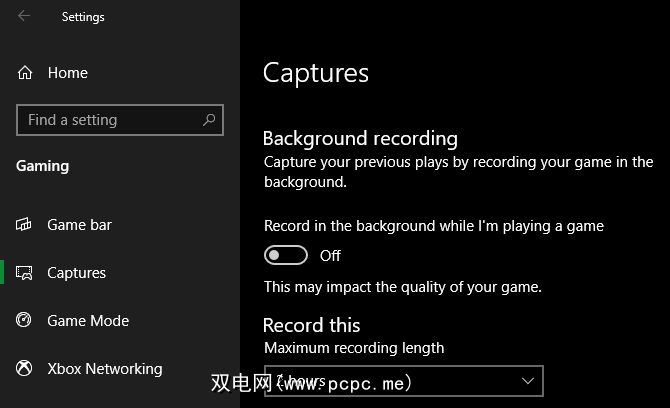
Task: Click the Home house icon
Action: tap(26, 73)
